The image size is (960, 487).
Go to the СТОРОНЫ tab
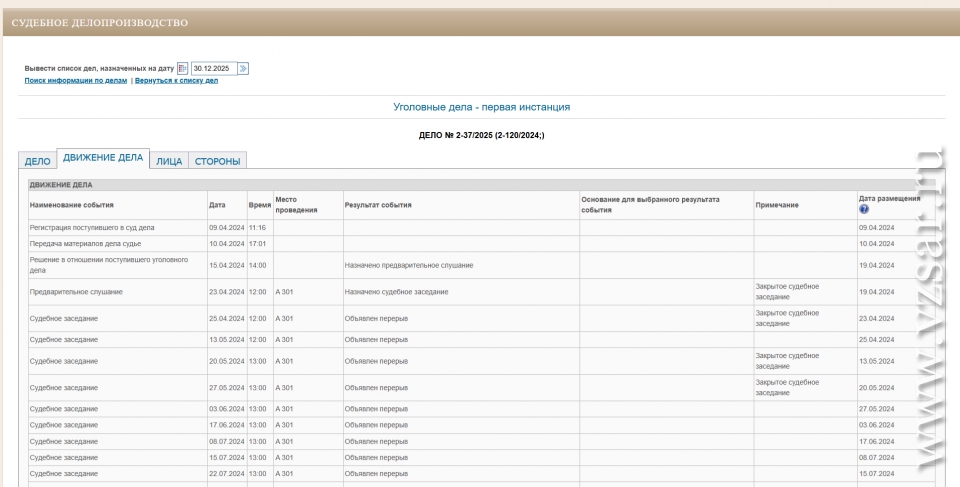tap(217, 161)
